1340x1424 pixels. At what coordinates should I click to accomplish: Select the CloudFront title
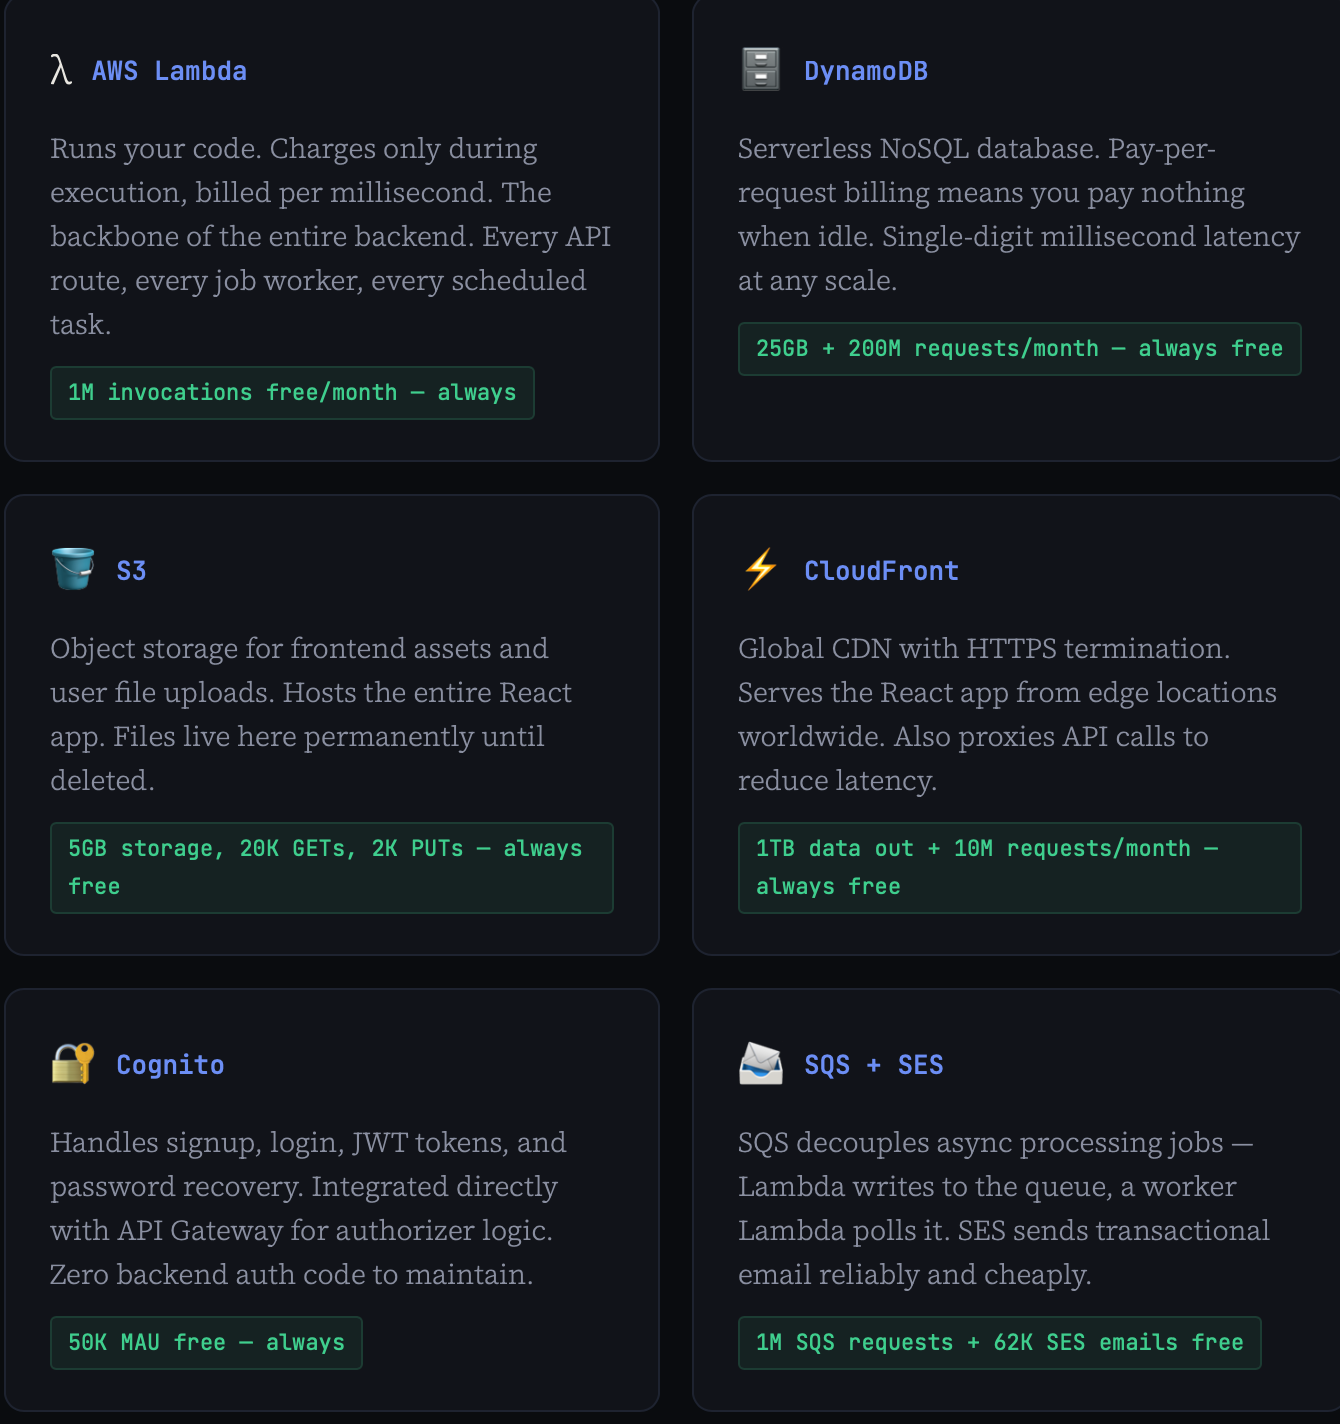click(881, 571)
